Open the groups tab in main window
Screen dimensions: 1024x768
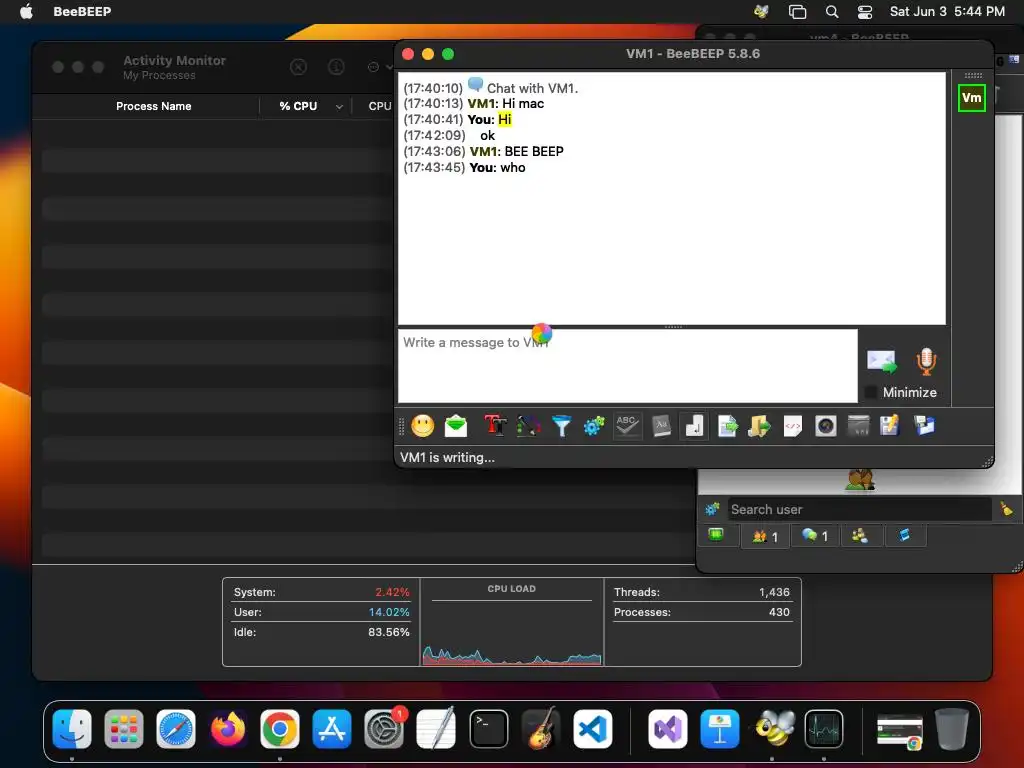[x=860, y=536]
